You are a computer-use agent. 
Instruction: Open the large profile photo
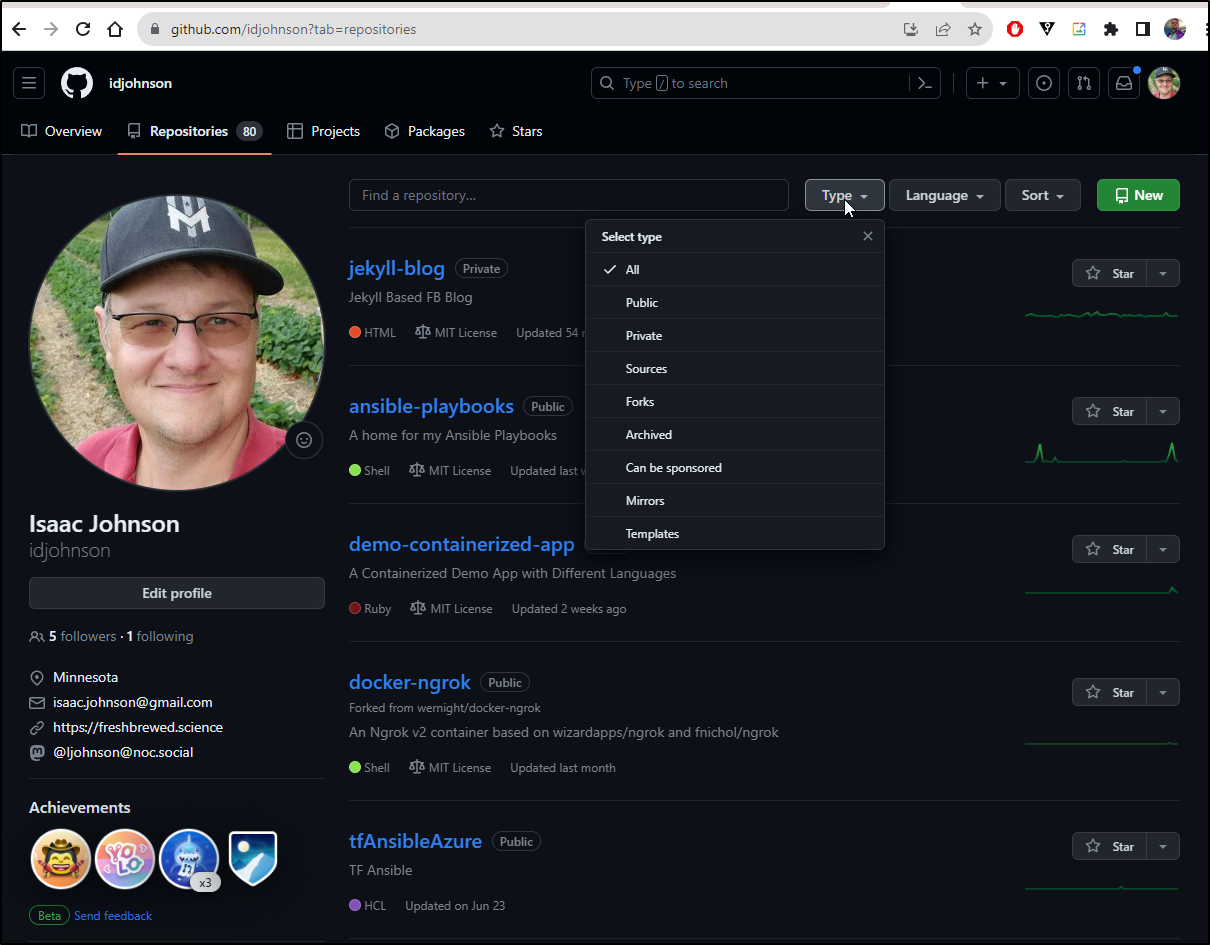(x=177, y=342)
